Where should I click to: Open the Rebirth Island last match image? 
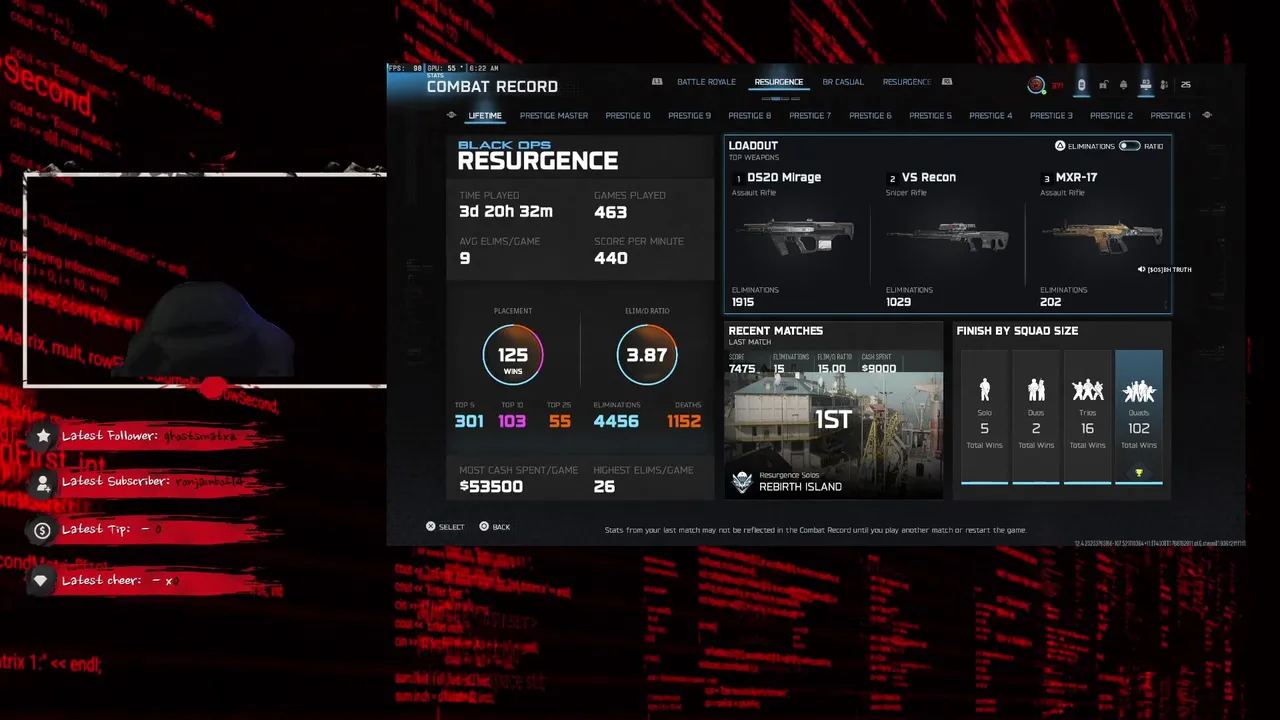(834, 434)
